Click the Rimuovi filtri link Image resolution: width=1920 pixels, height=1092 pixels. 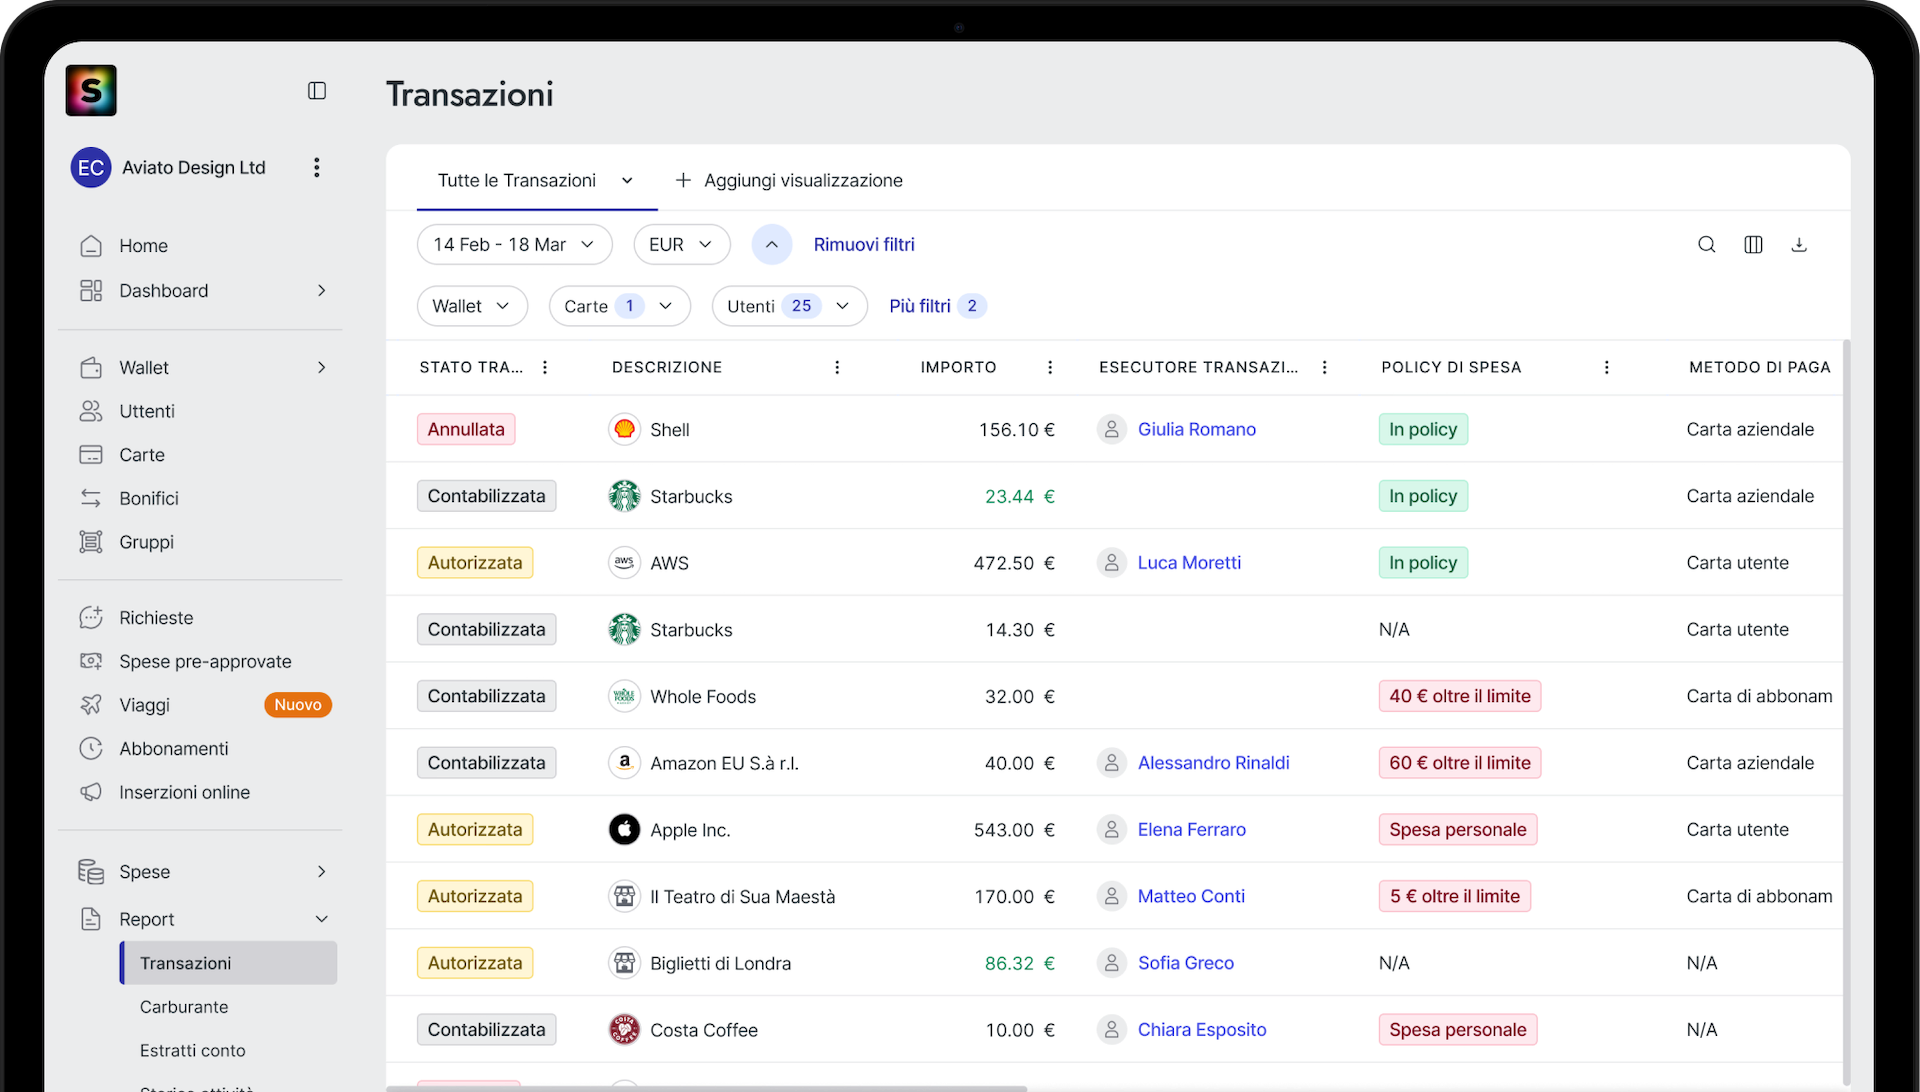(x=863, y=245)
